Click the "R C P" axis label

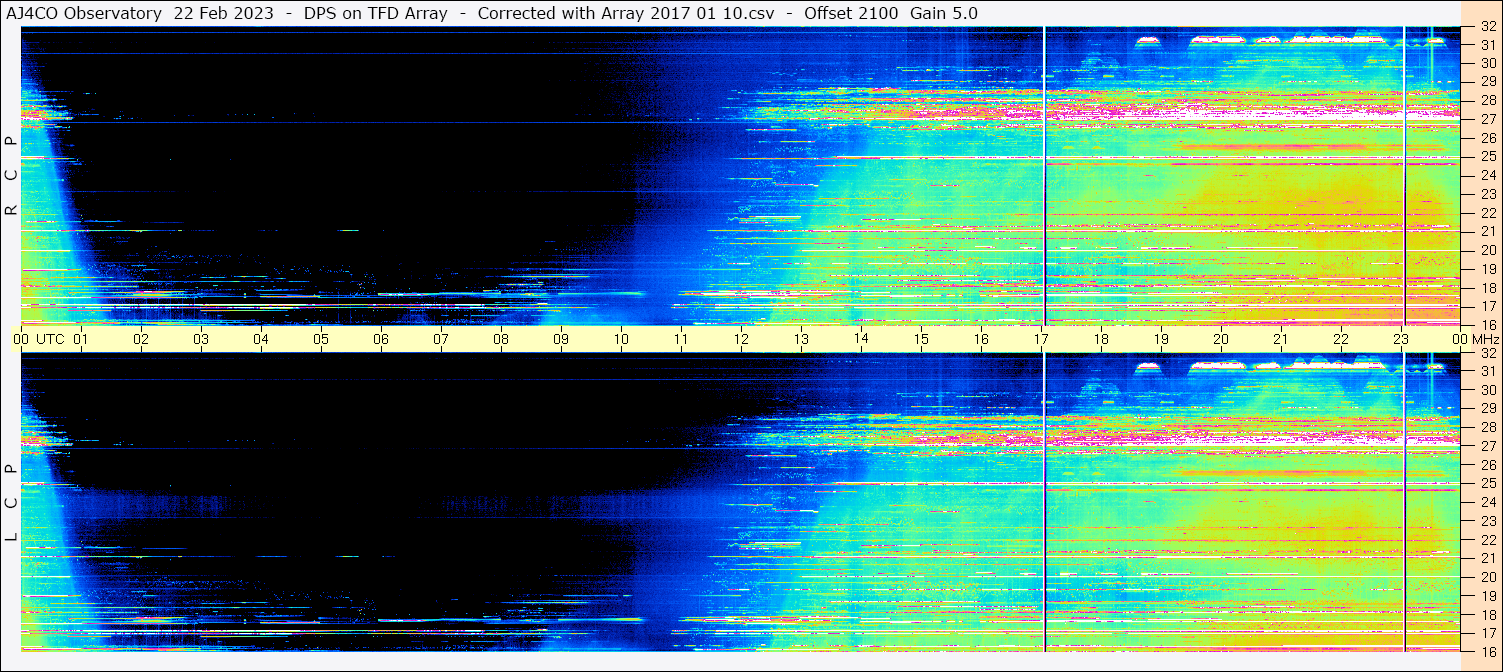(x=11, y=177)
